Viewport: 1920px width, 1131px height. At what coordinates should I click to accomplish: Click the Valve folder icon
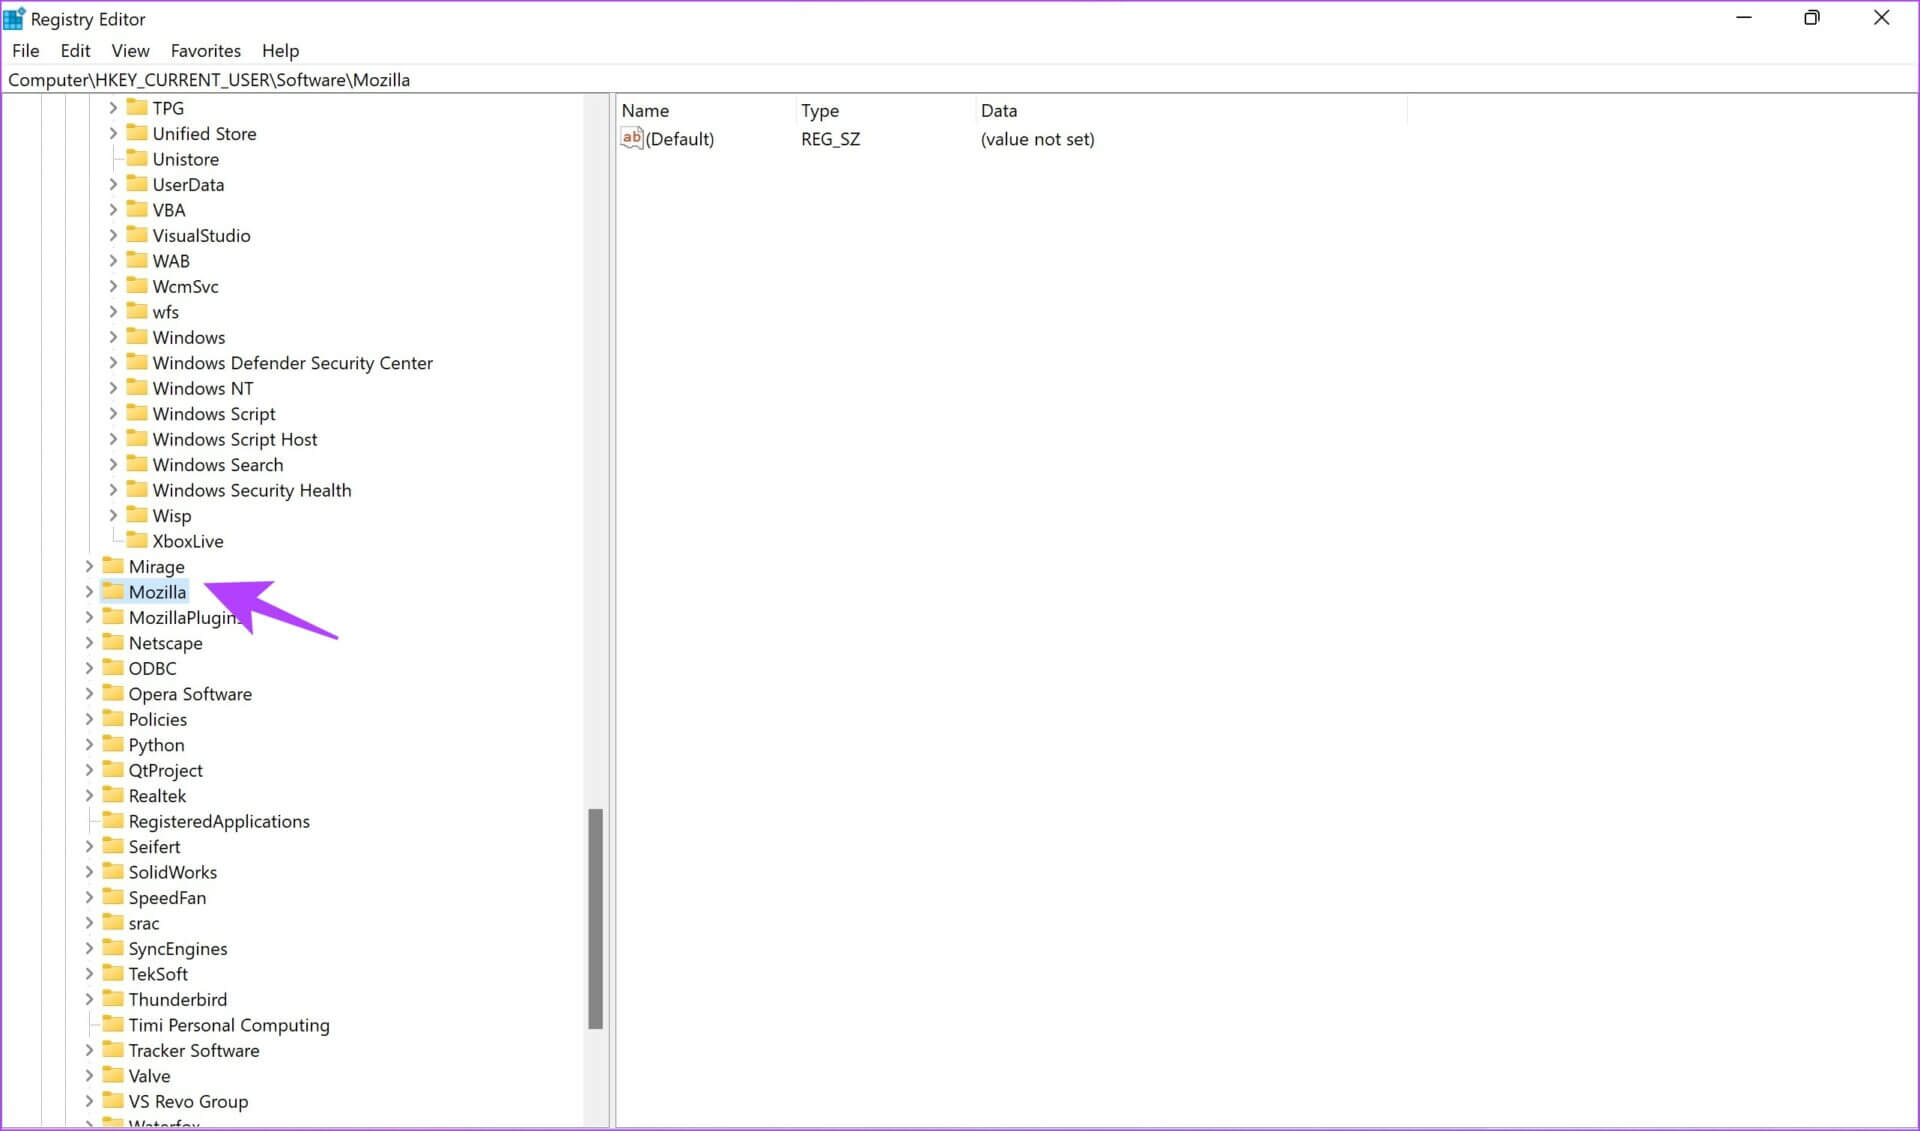coord(113,1075)
